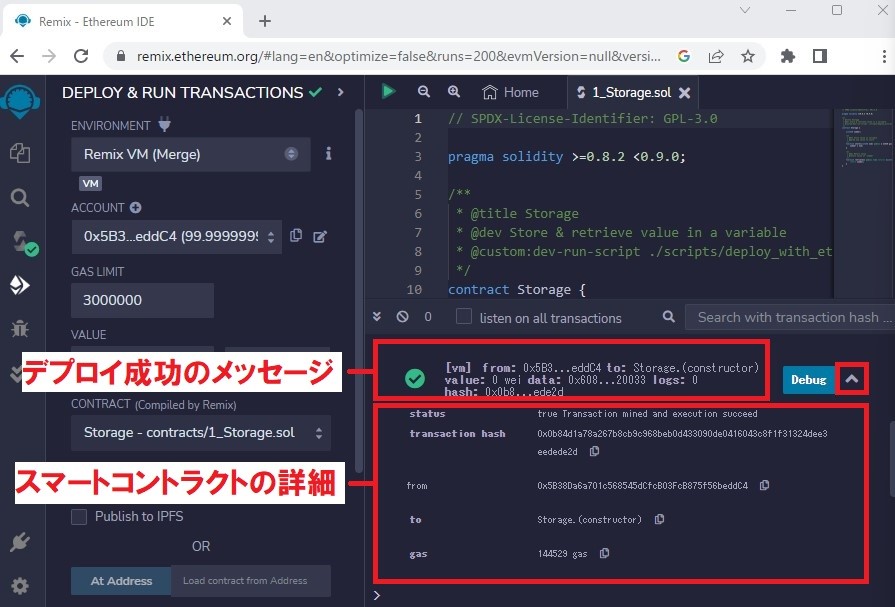Click the At Address button

(121, 581)
